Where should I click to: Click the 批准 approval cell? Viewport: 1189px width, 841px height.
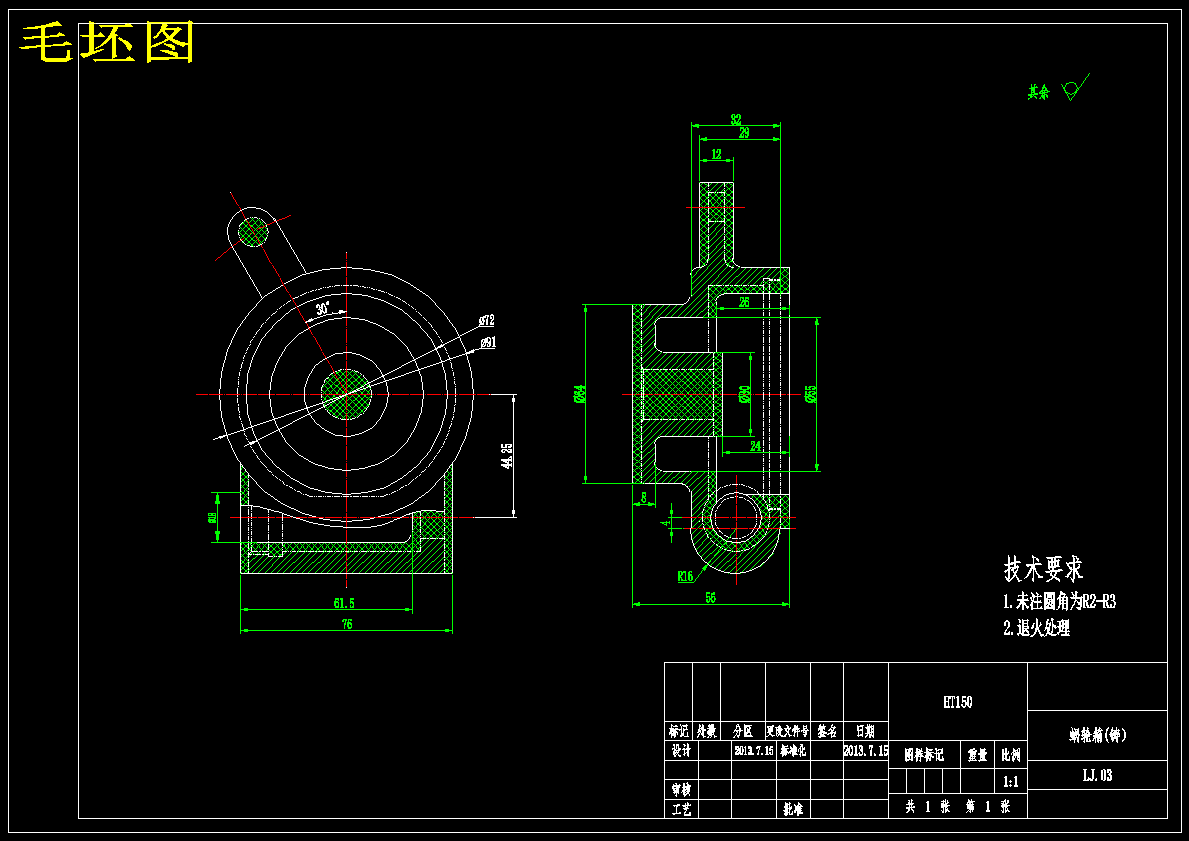pyautogui.click(x=793, y=810)
